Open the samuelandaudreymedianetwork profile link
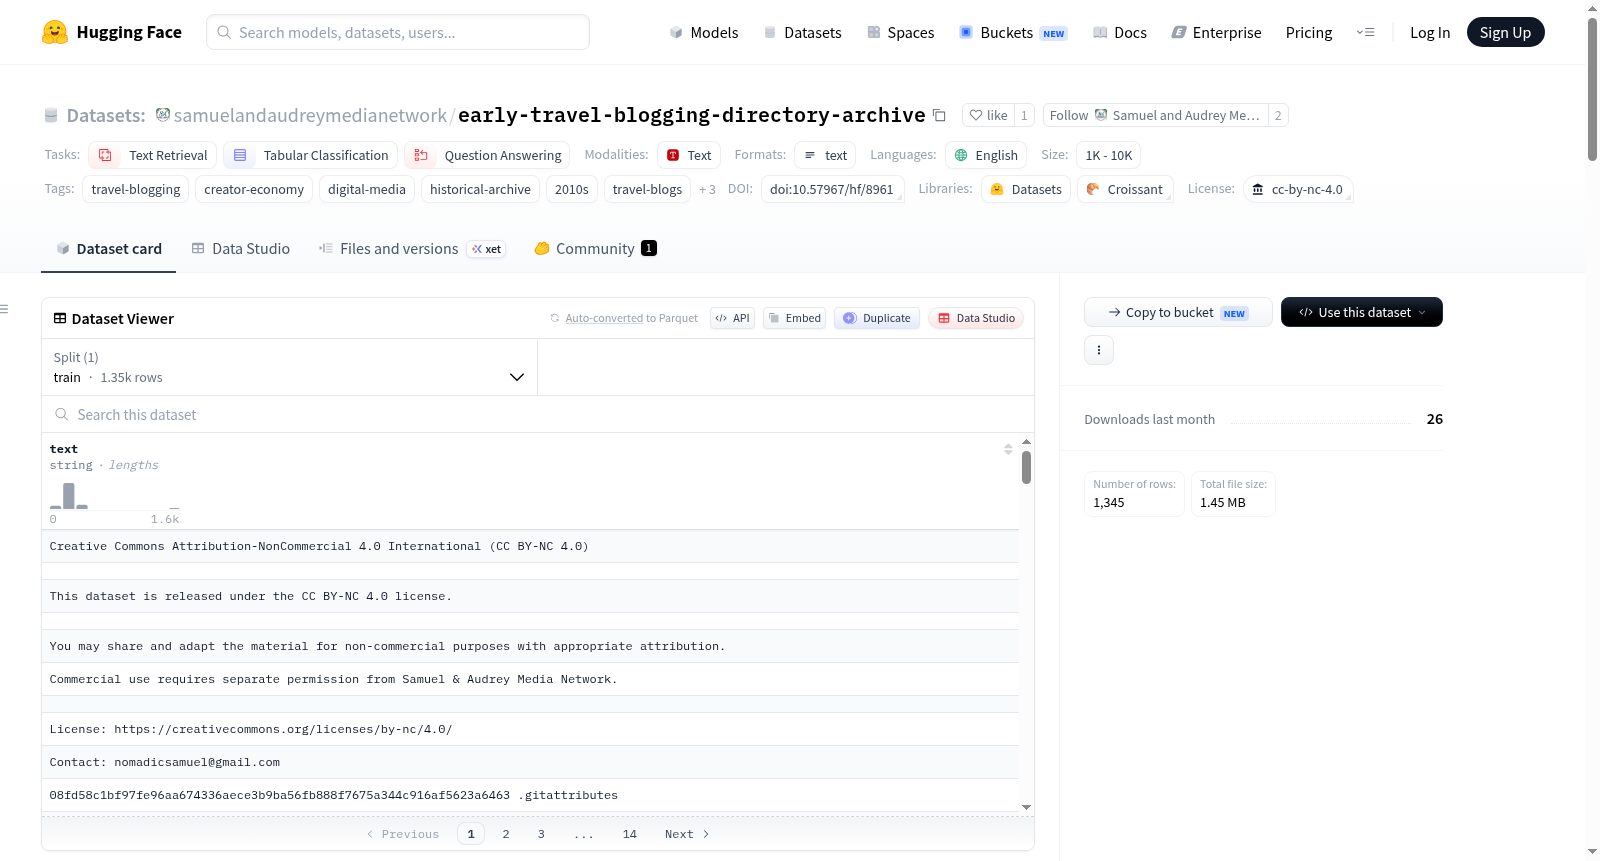The width and height of the screenshot is (1600, 861). coord(310,115)
